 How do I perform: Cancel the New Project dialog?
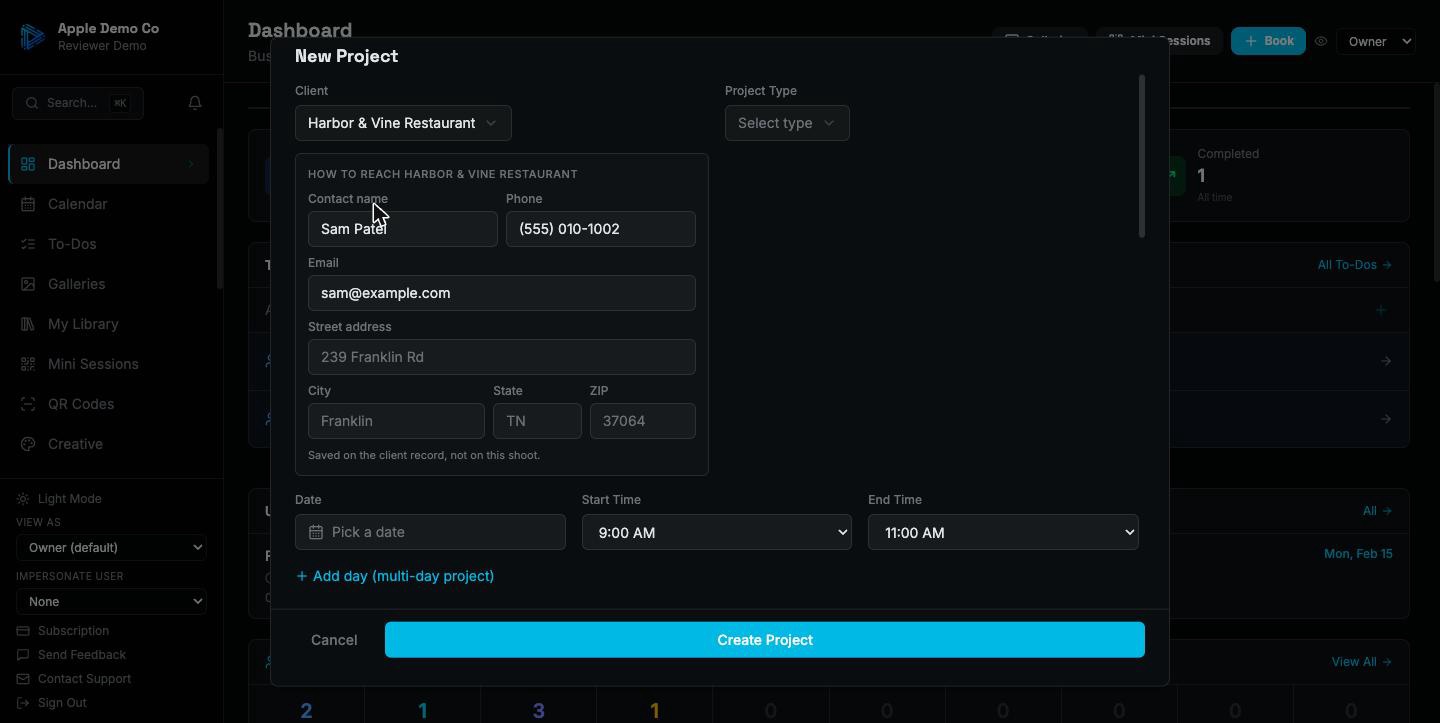click(x=334, y=640)
